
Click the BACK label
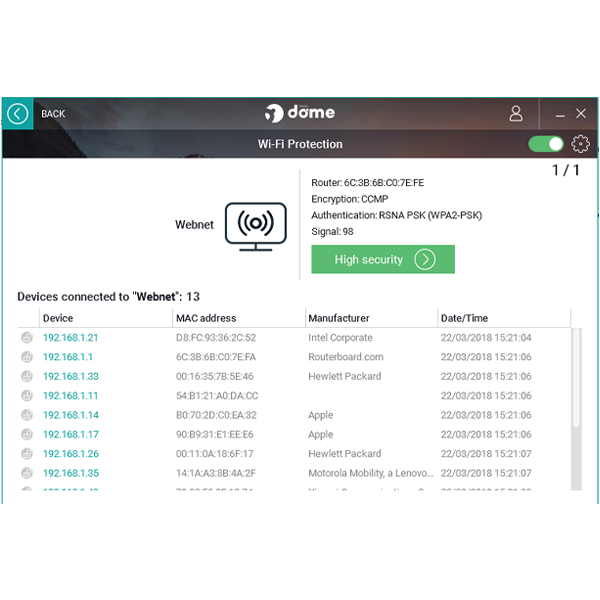[53, 114]
